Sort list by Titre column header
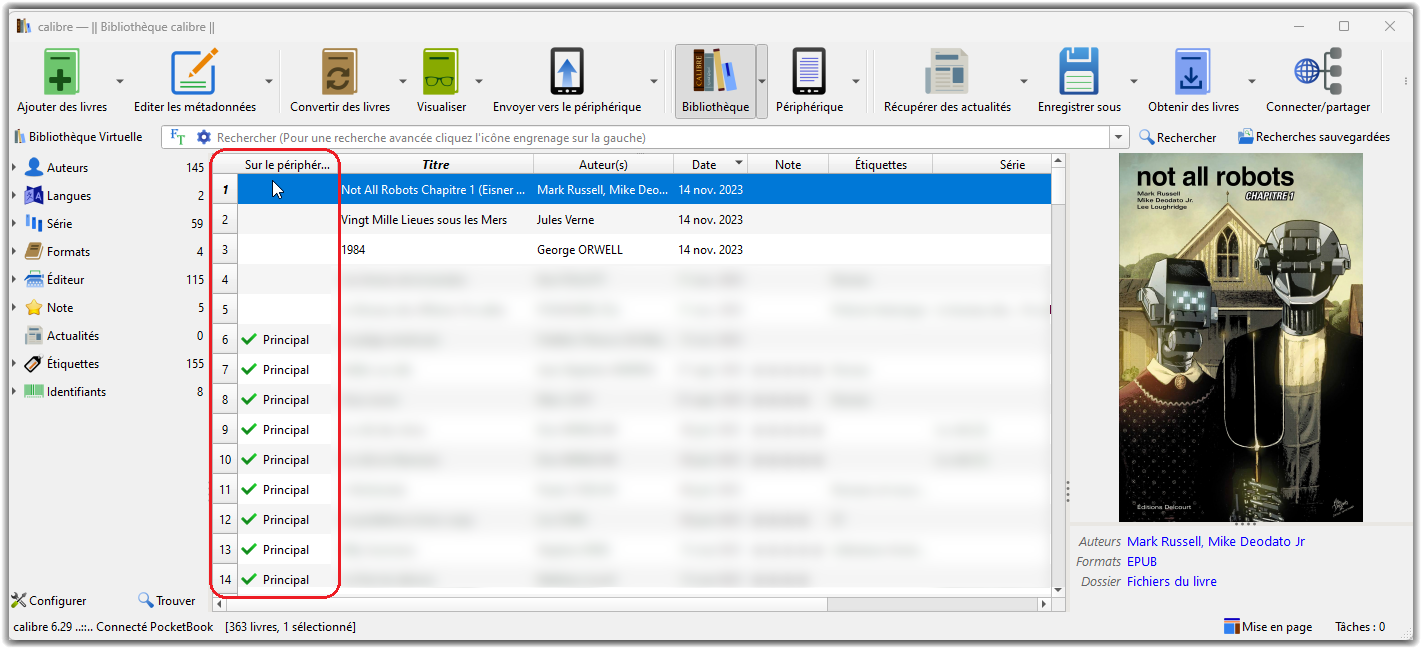The image size is (1421, 648). click(435, 164)
